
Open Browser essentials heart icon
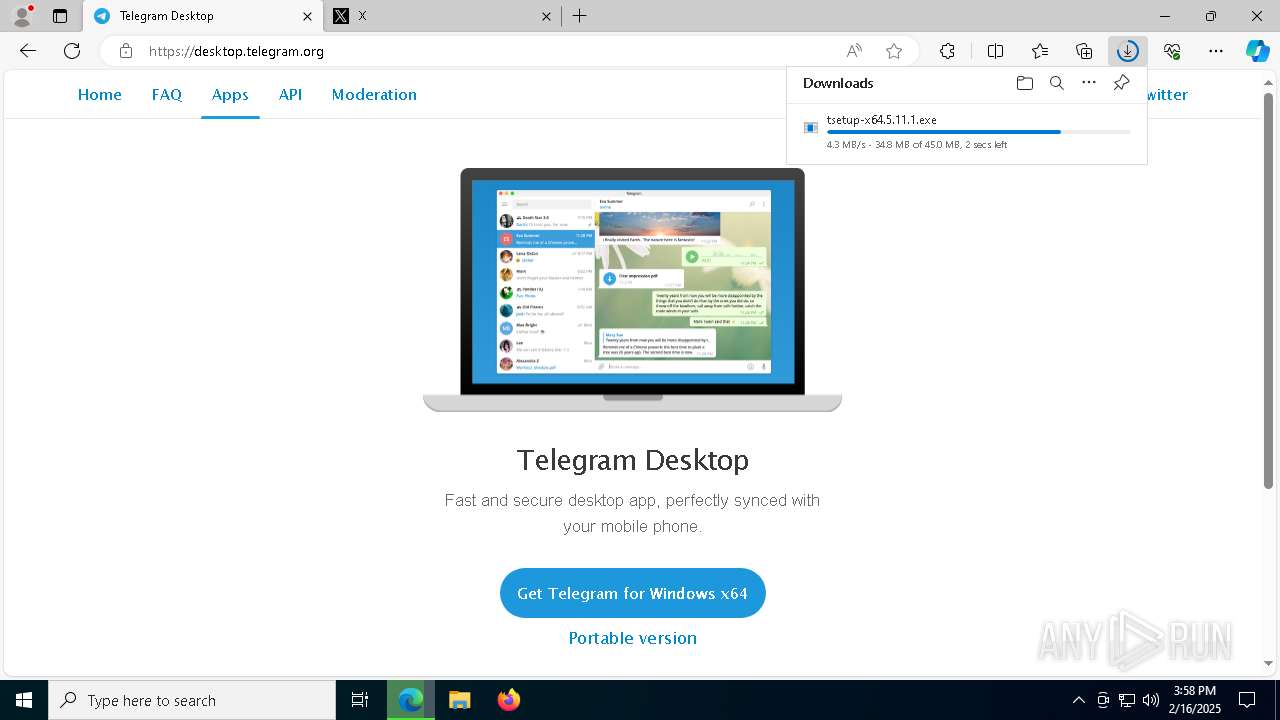tap(1172, 51)
